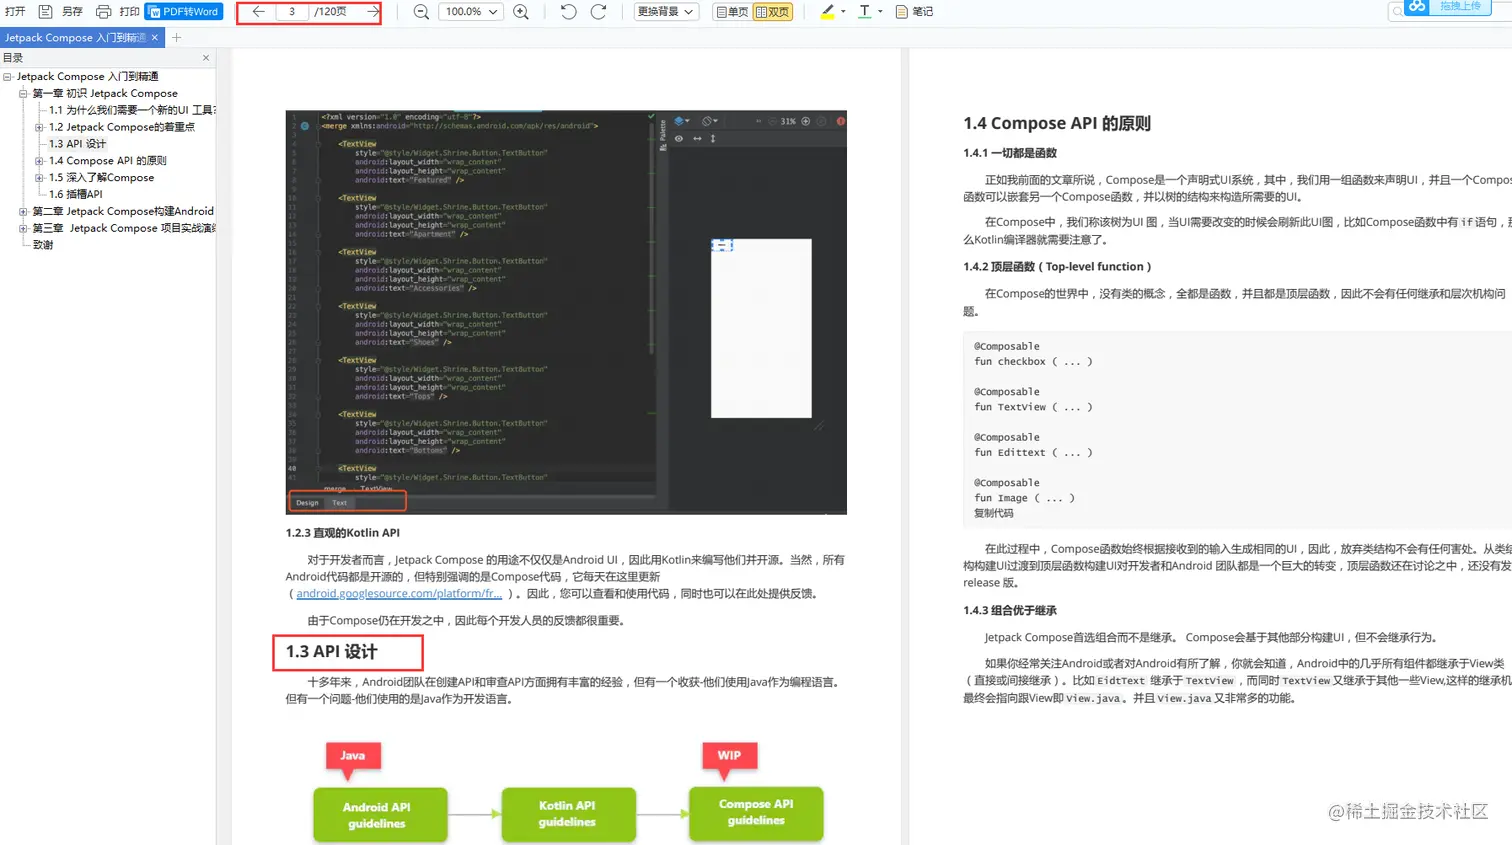This screenshot has width=1512, height=845.
Task: Click the 1.4.2 顶层函数 heading
Action: [x=1057, y=267]
